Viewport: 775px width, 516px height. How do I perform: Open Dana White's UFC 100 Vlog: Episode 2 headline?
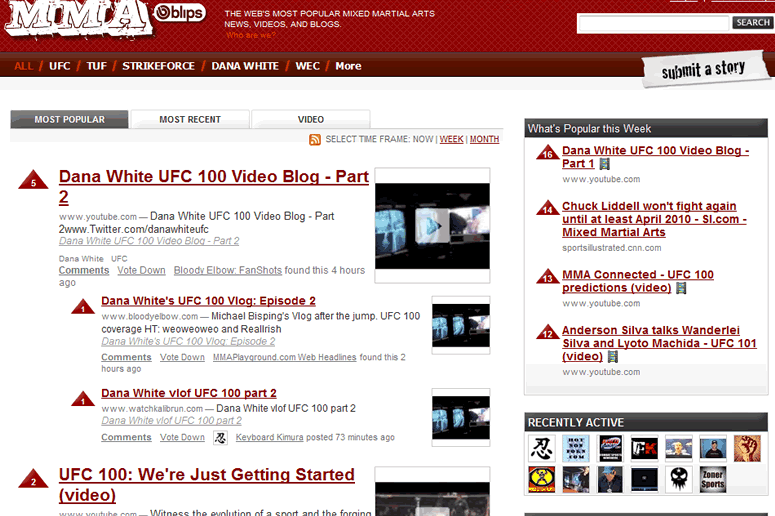208,301
